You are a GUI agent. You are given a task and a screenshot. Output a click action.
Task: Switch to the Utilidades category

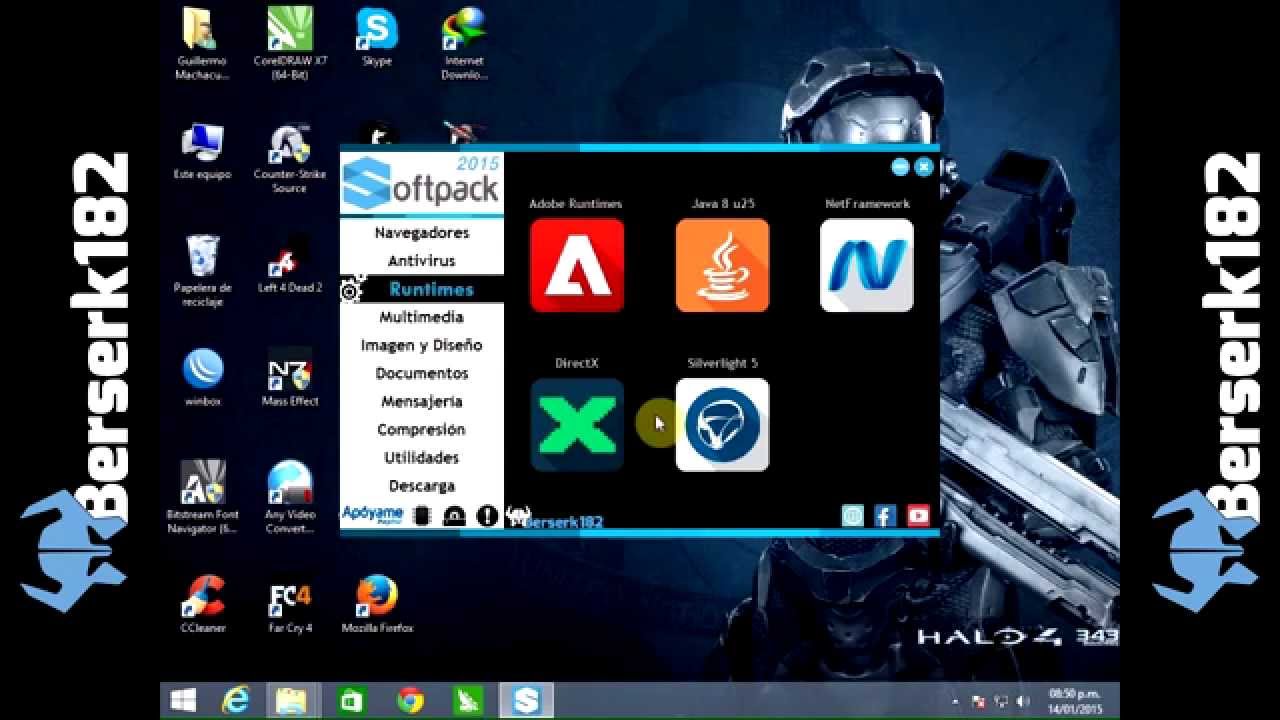422,457
